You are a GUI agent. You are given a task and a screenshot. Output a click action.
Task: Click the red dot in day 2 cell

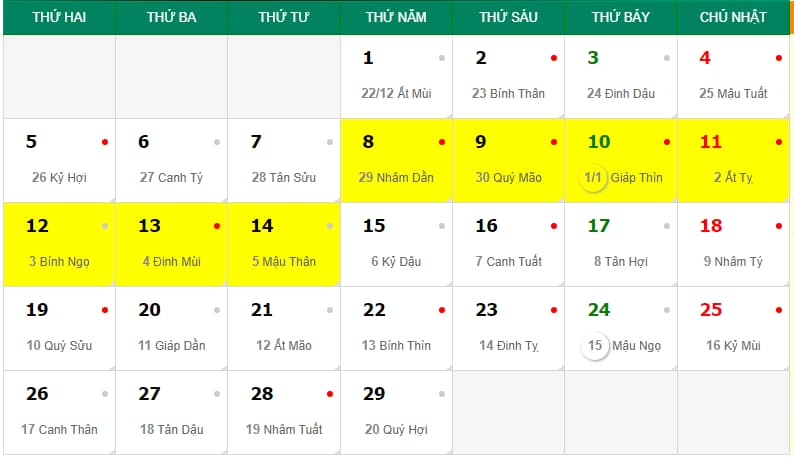[x=554, y=58]
